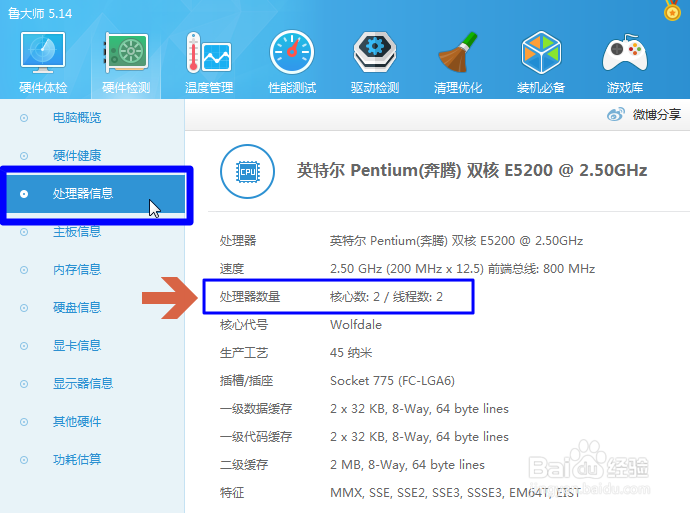The image size is (690, 513).
Task: Click the speed value 2.50 GHz (200 MHz x 12.5)
Action: pyautogui.click(x=407, y=268)
